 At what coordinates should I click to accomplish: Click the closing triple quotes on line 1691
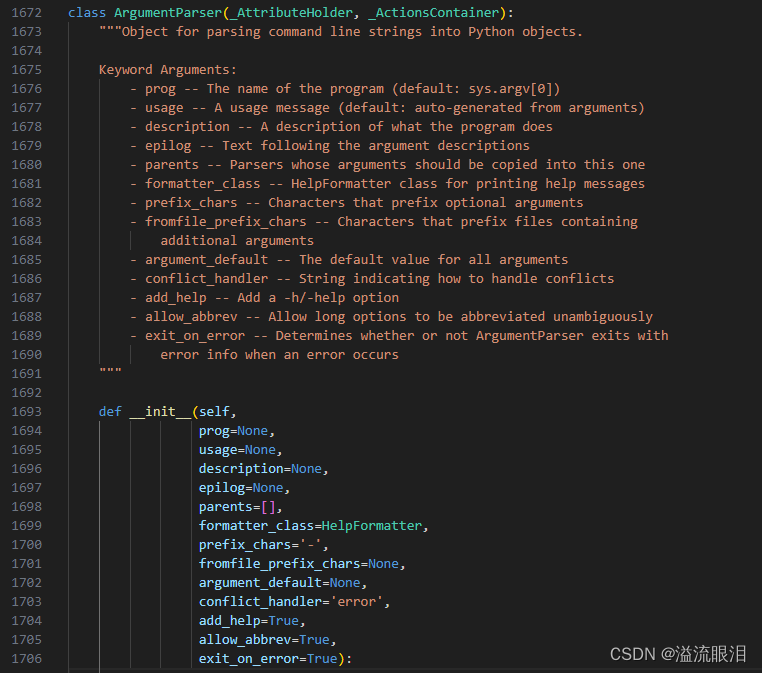tap(110, 372)
